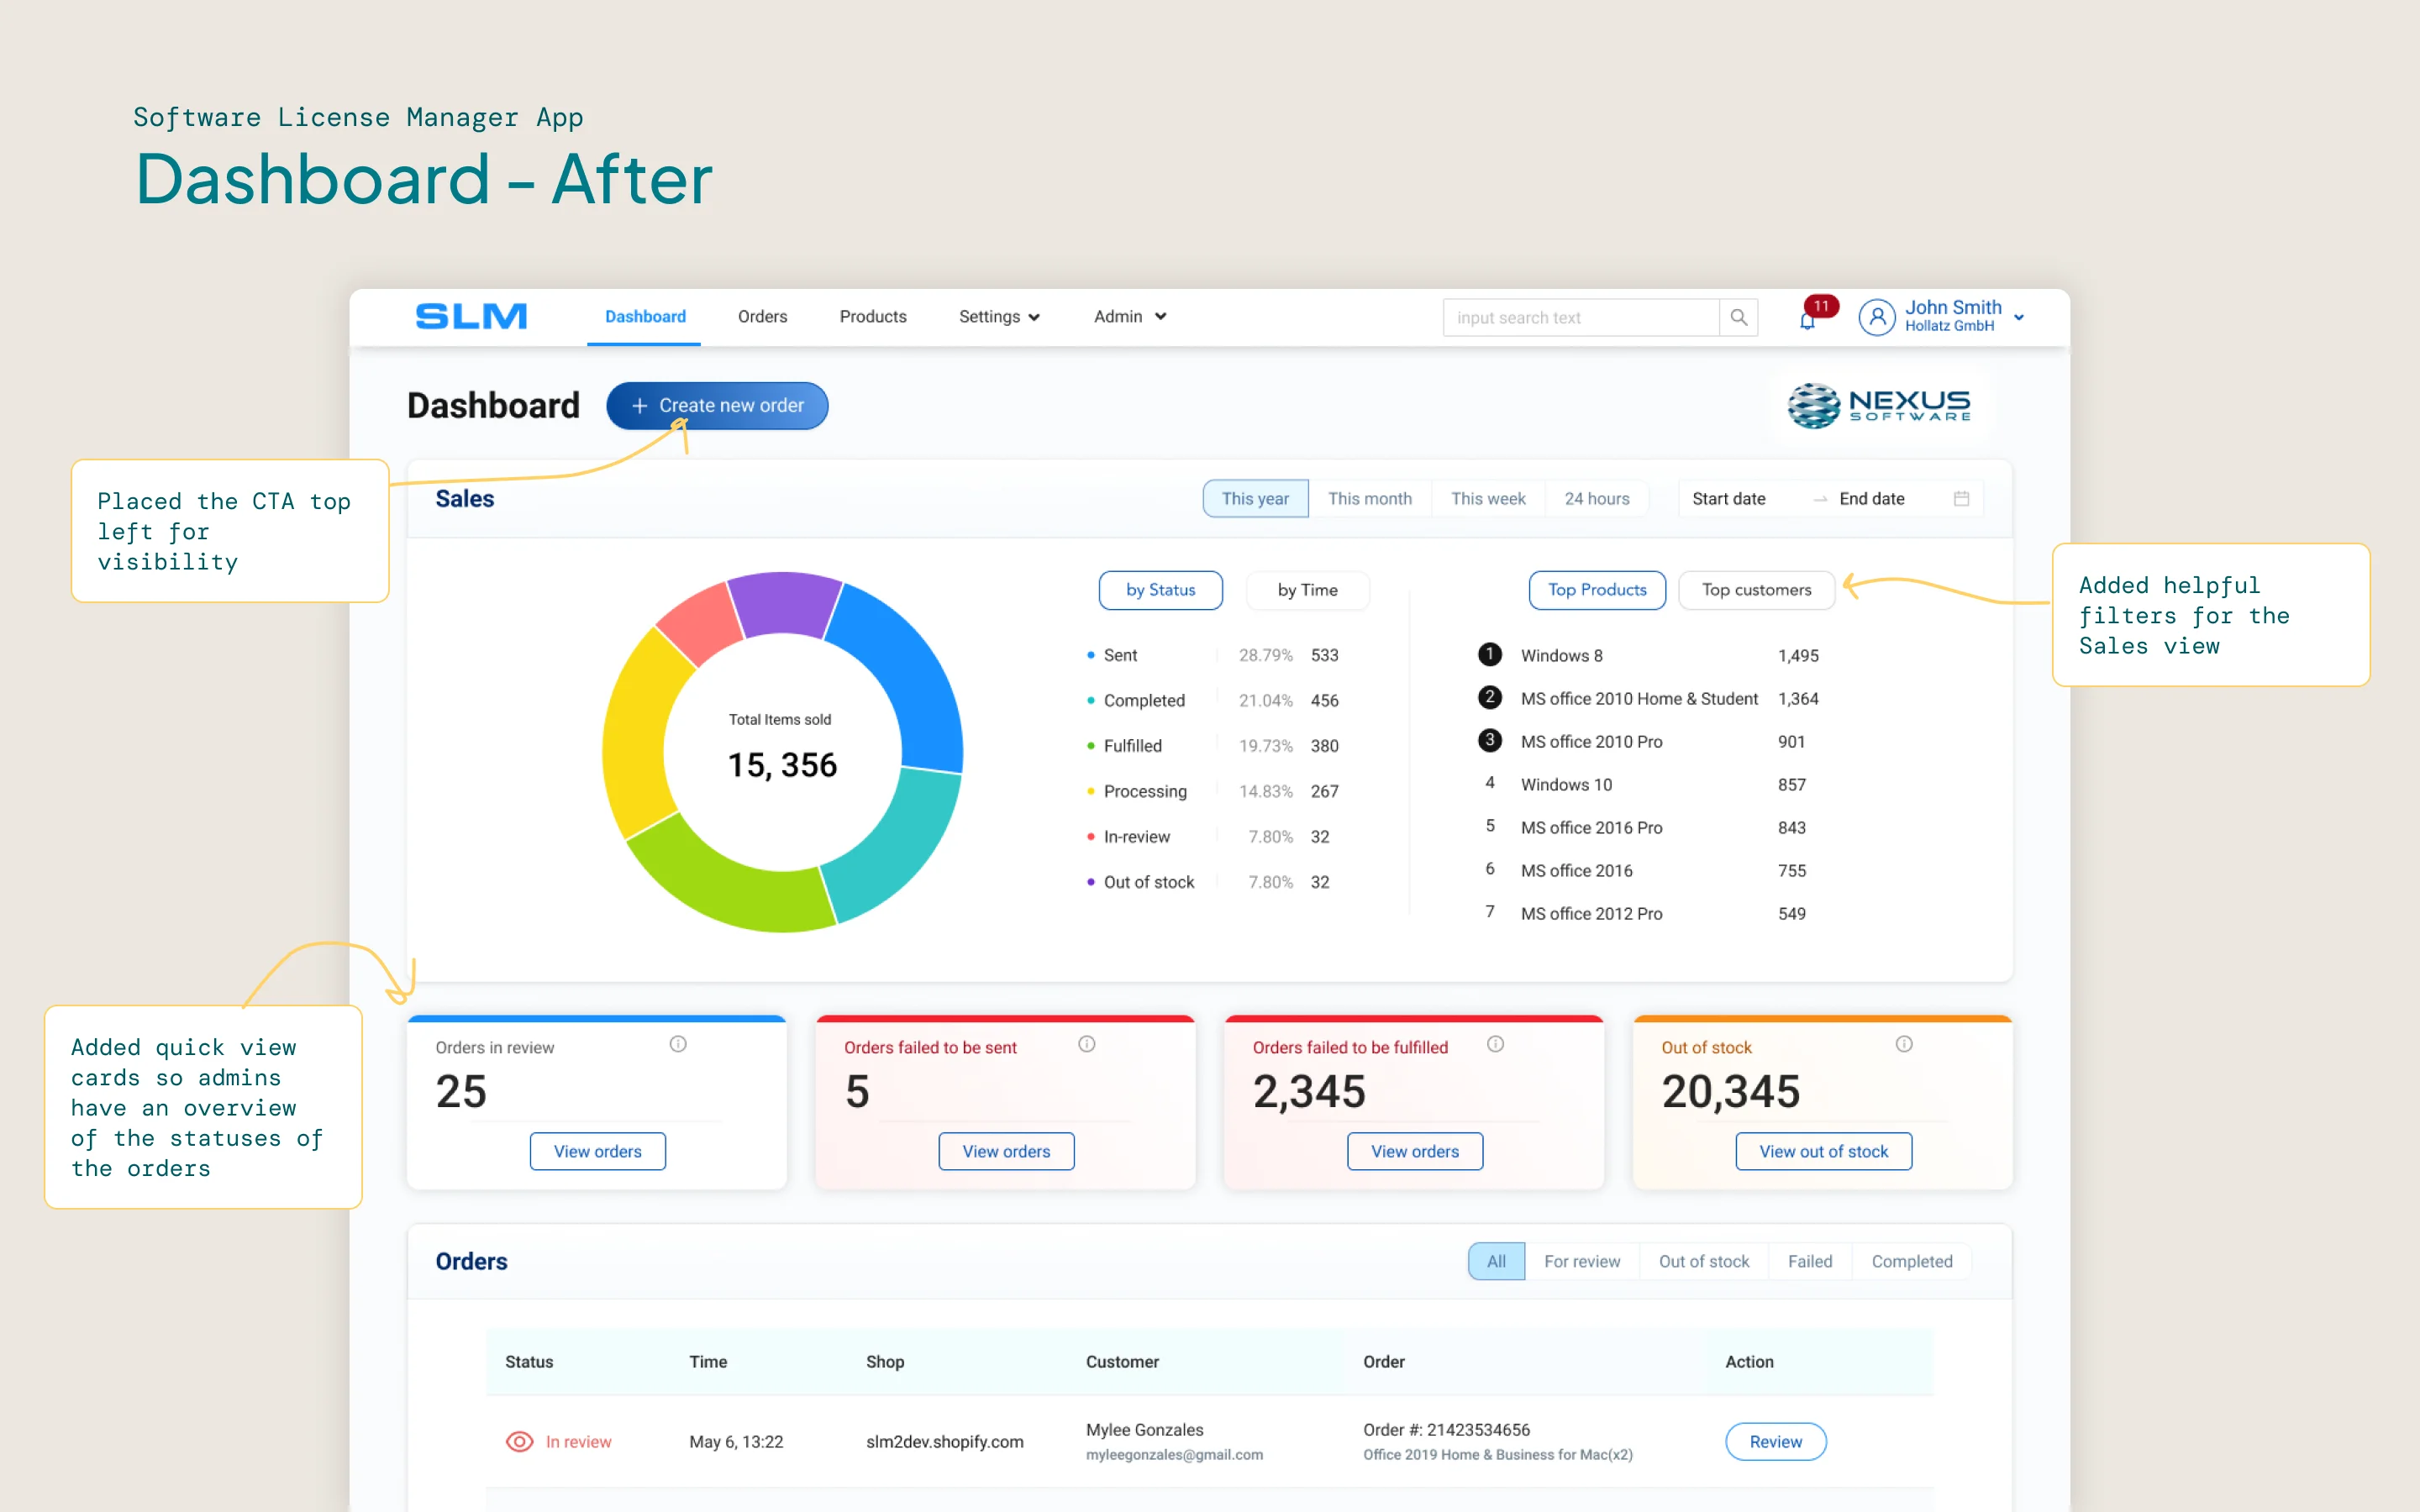The image size is (2420, 1512).
Task: Click info icon on Orders in review card
Action: pos(678,1044)
